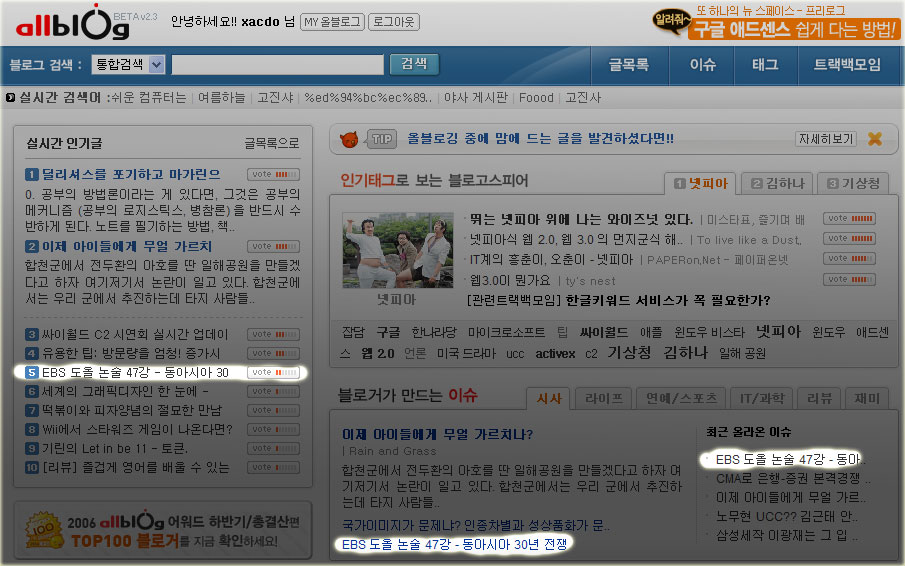Click the 로그아웃 logout button
Viewport: 905px width, 566px height.
pyautogui.click(x=394, y=22)
